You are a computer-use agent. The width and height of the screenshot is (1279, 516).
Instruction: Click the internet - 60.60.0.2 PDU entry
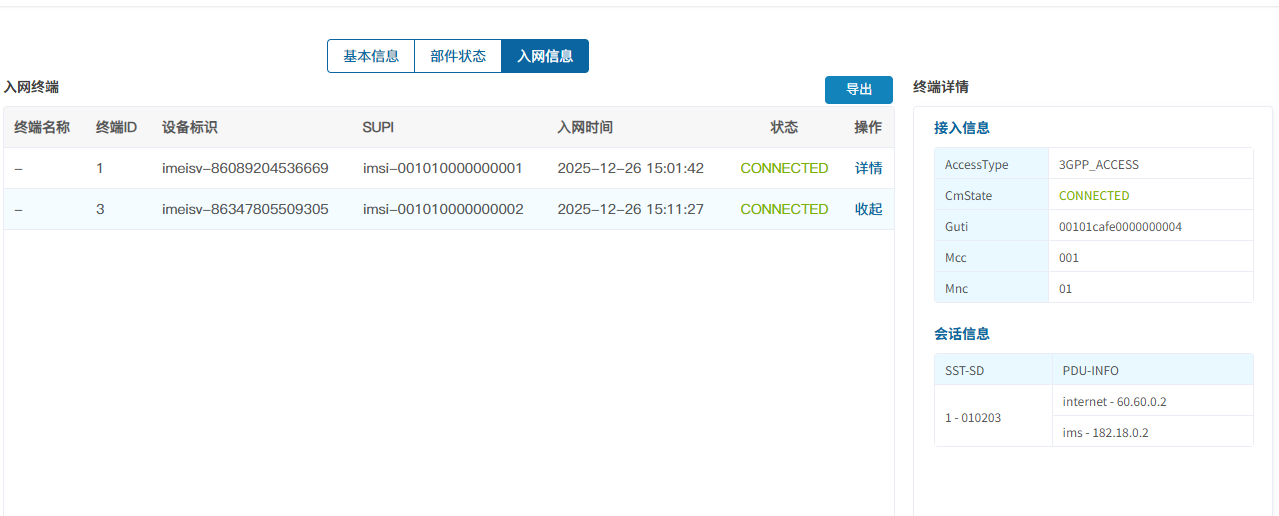[1114, 401]
